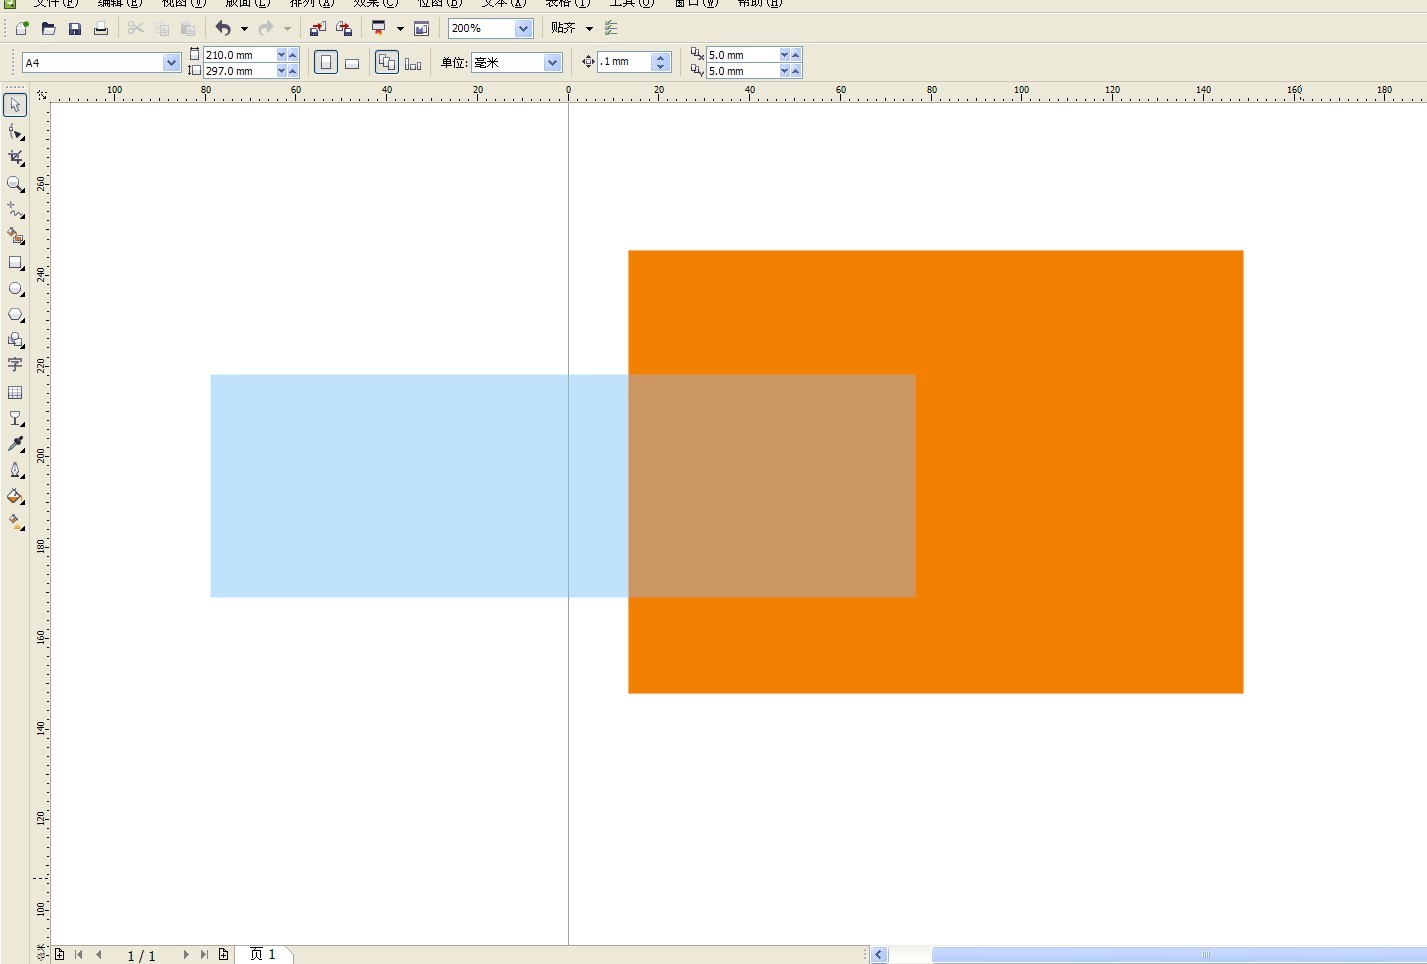Save the document with floppy icon
The height and width of the screenshot is (964, 1427).
75,28
